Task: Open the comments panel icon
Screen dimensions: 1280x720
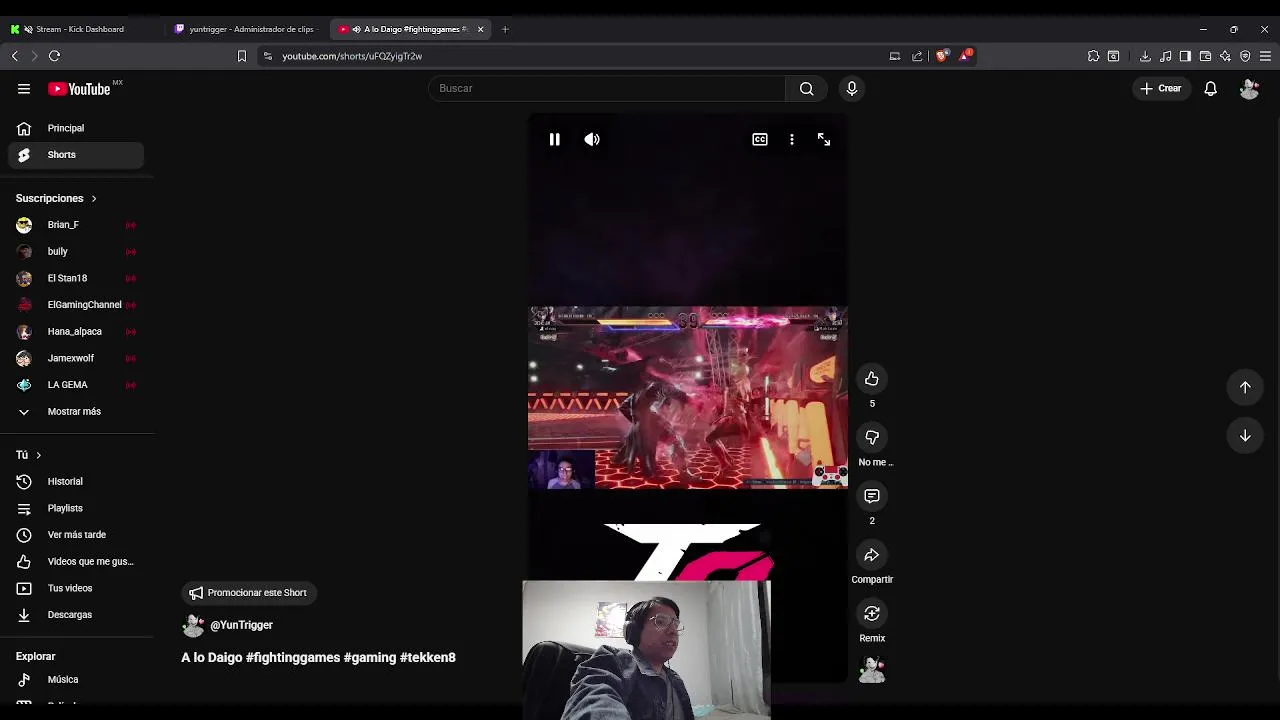Action: pos(872,496)
